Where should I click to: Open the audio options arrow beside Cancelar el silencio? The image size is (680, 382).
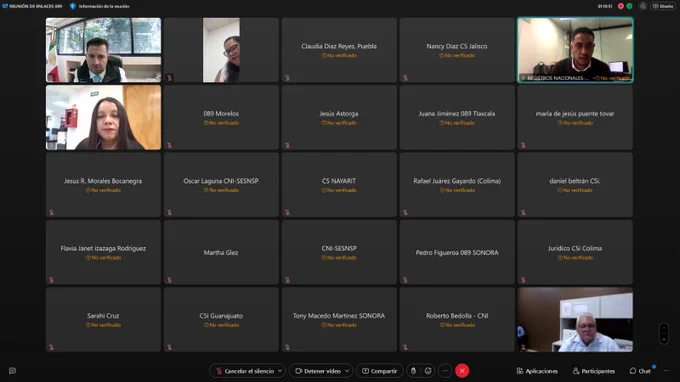[280, 371]
